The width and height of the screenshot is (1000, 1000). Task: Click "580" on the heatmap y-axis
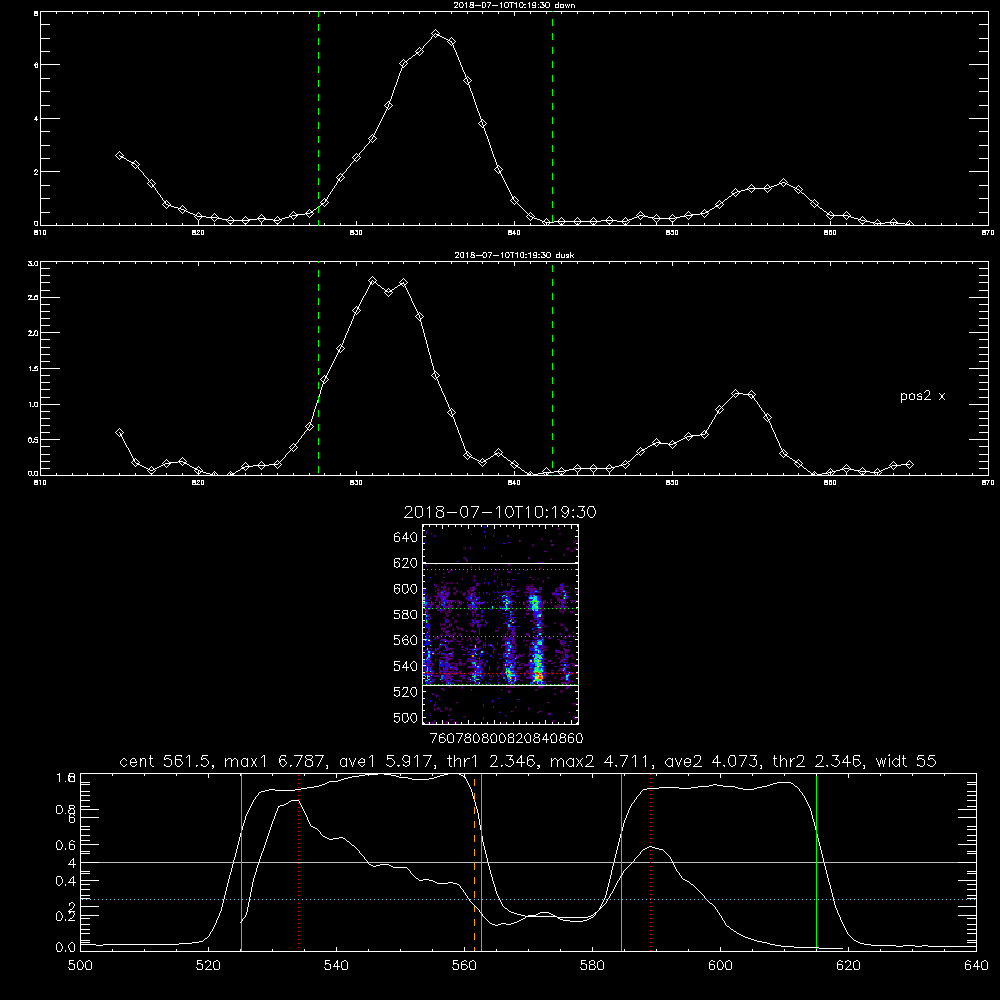(406, 615)
